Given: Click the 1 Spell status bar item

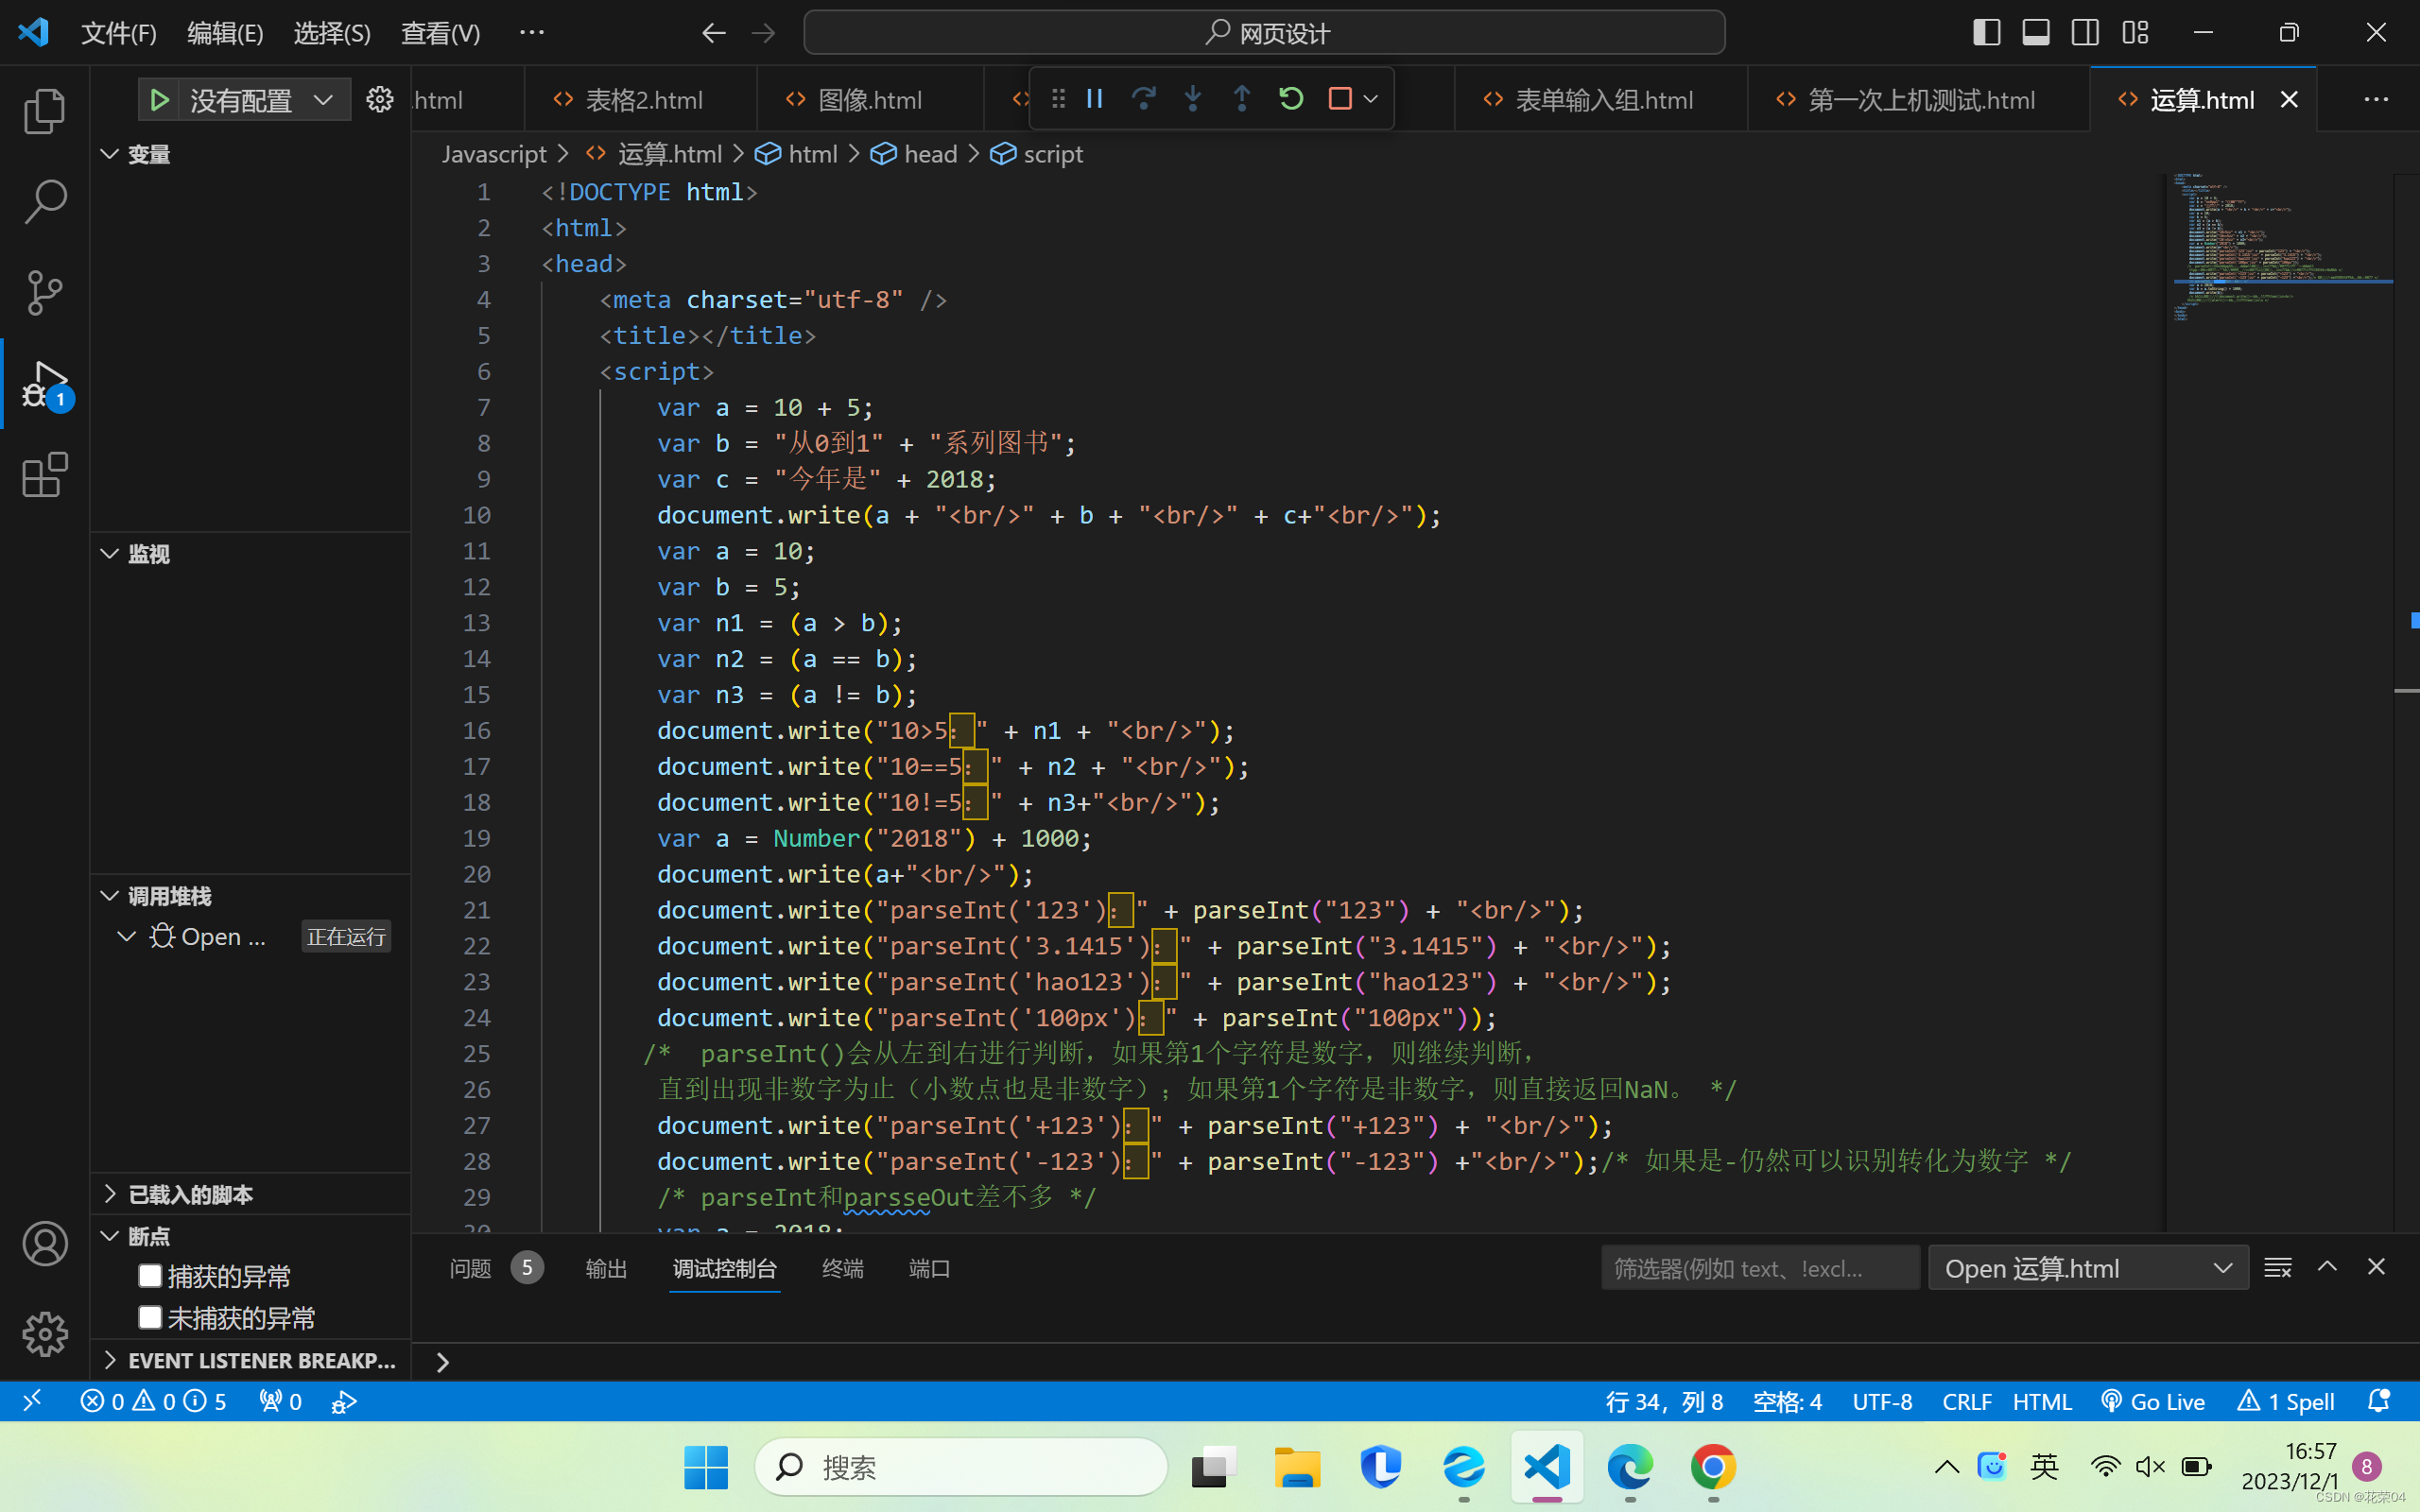Looking at the screenshot, I should (x=2287, y=1402).
